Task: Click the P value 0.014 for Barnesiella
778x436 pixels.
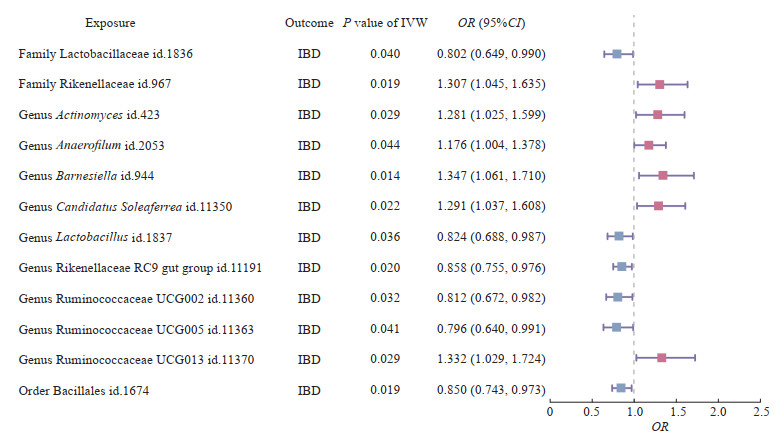Action: tap(376, 175)
